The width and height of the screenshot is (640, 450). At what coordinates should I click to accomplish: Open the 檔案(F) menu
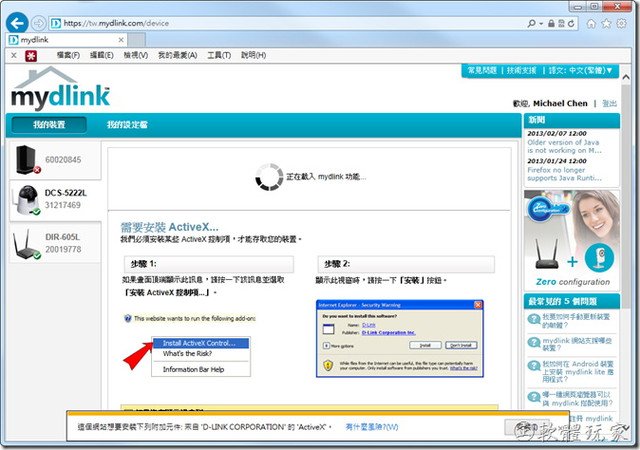68,55
